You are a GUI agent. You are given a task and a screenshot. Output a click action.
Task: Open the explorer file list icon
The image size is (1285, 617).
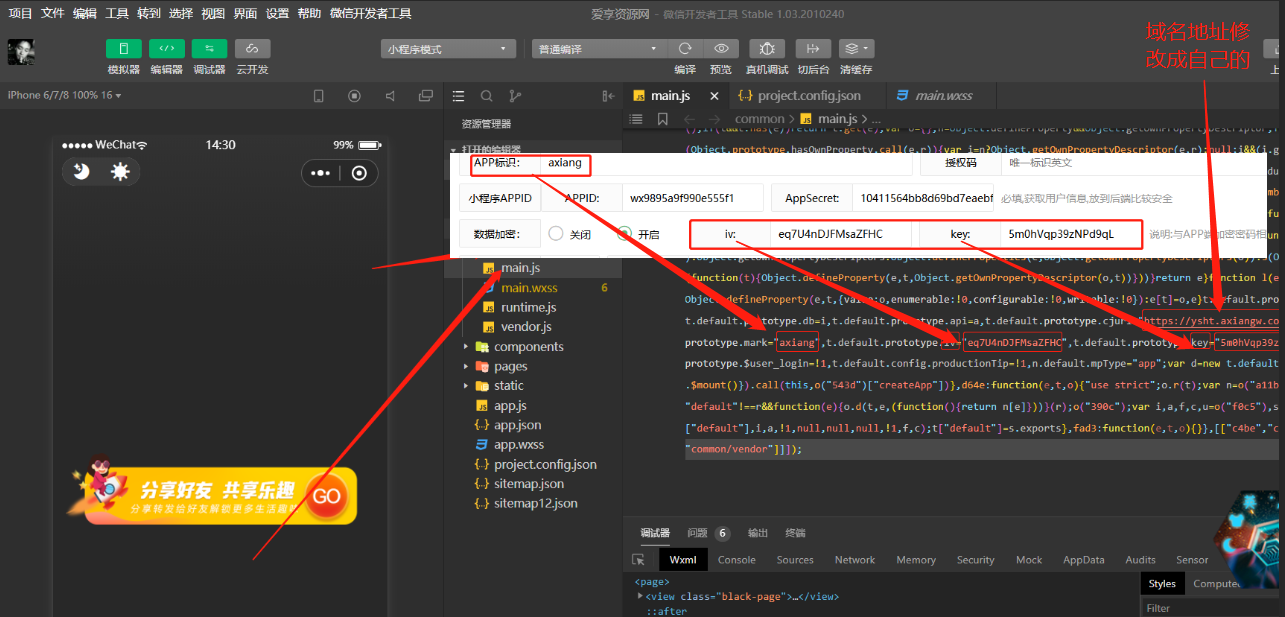click(x=458, y=96)
